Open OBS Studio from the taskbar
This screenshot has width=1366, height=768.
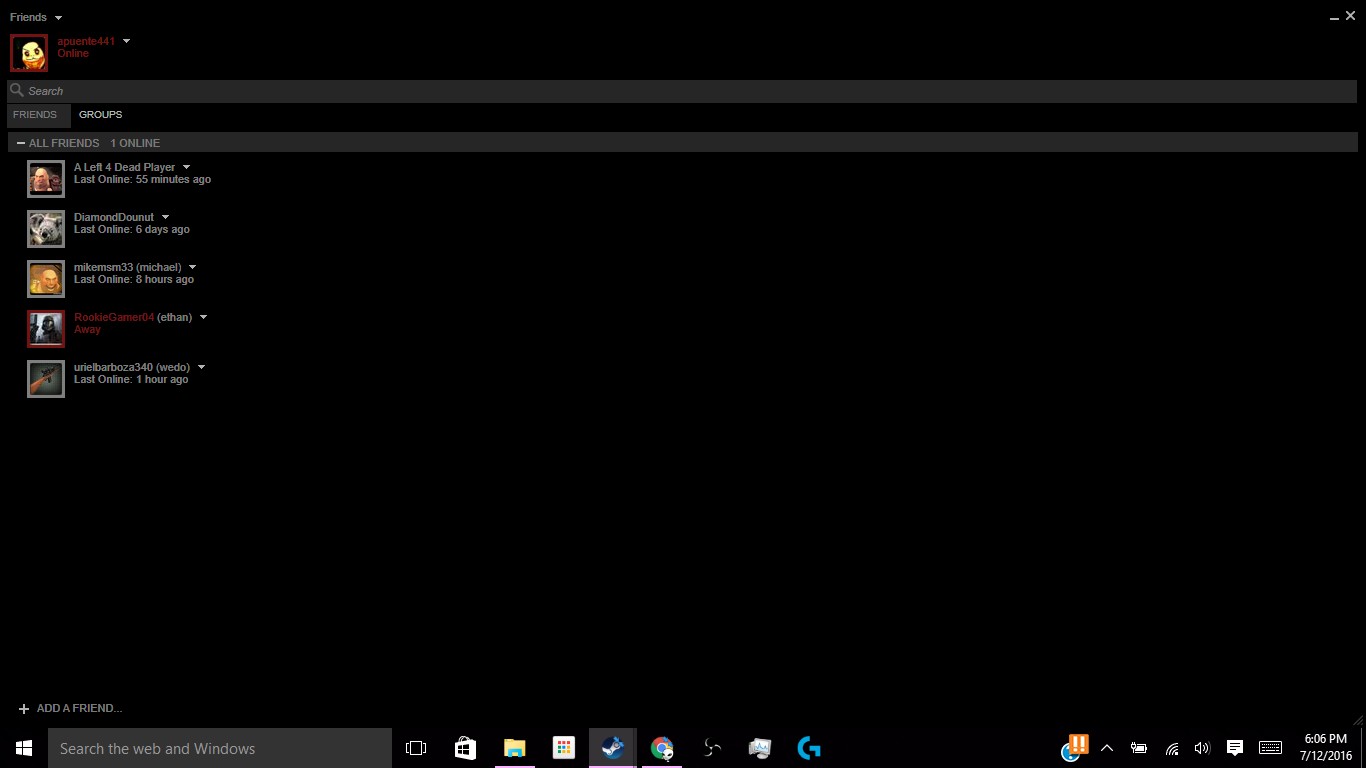(710, 747)
